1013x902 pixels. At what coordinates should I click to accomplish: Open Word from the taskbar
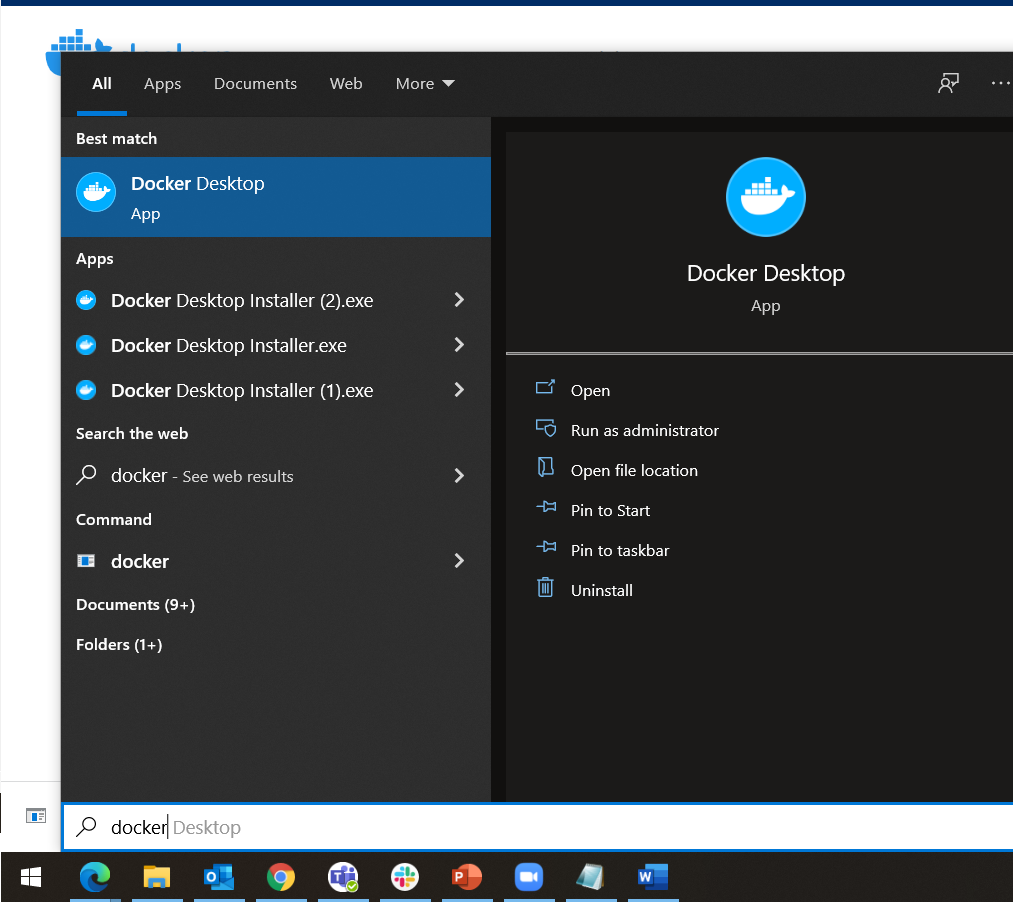[653, 877]
